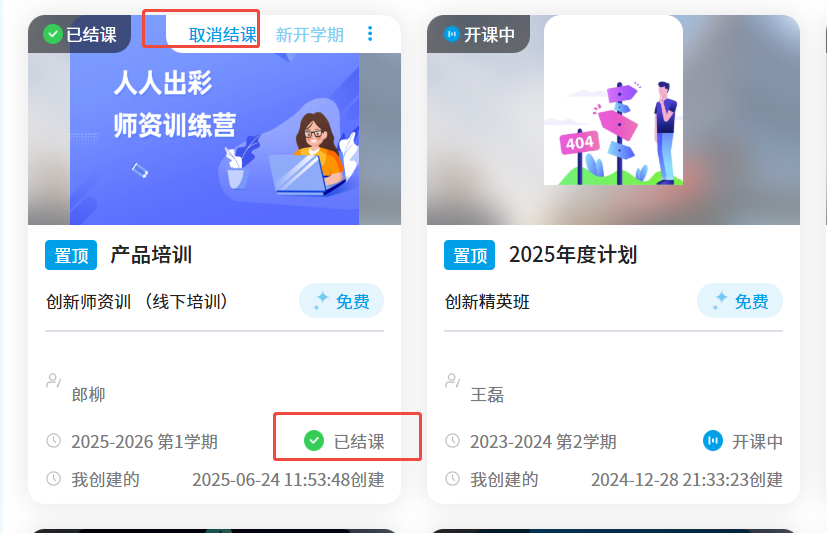
Task: Click the blue icon beside lower 开课中 status
Action: click(x=713, y=441)
